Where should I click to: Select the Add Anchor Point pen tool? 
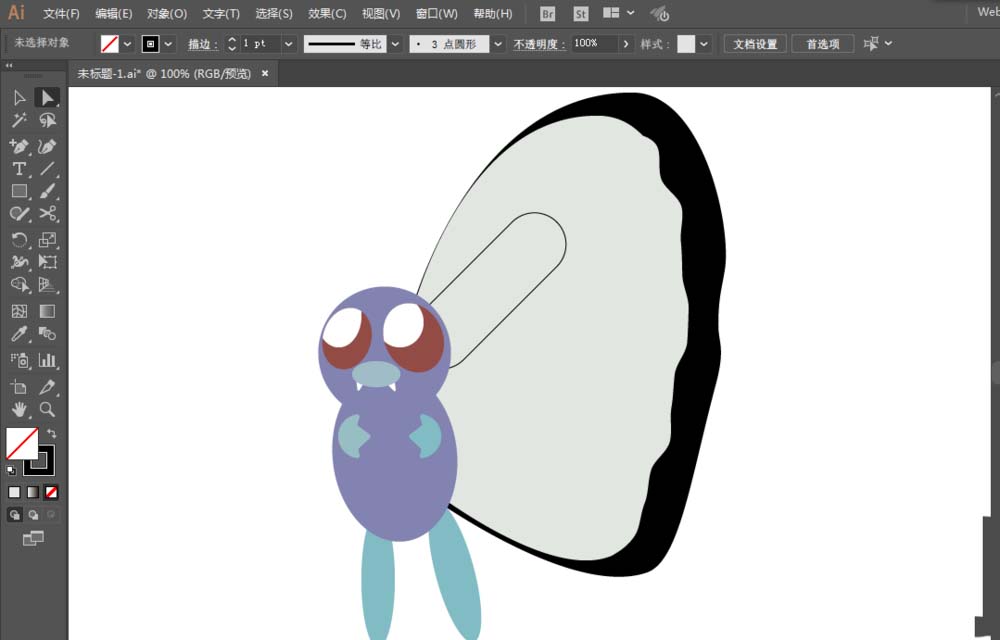coord(19,146)
